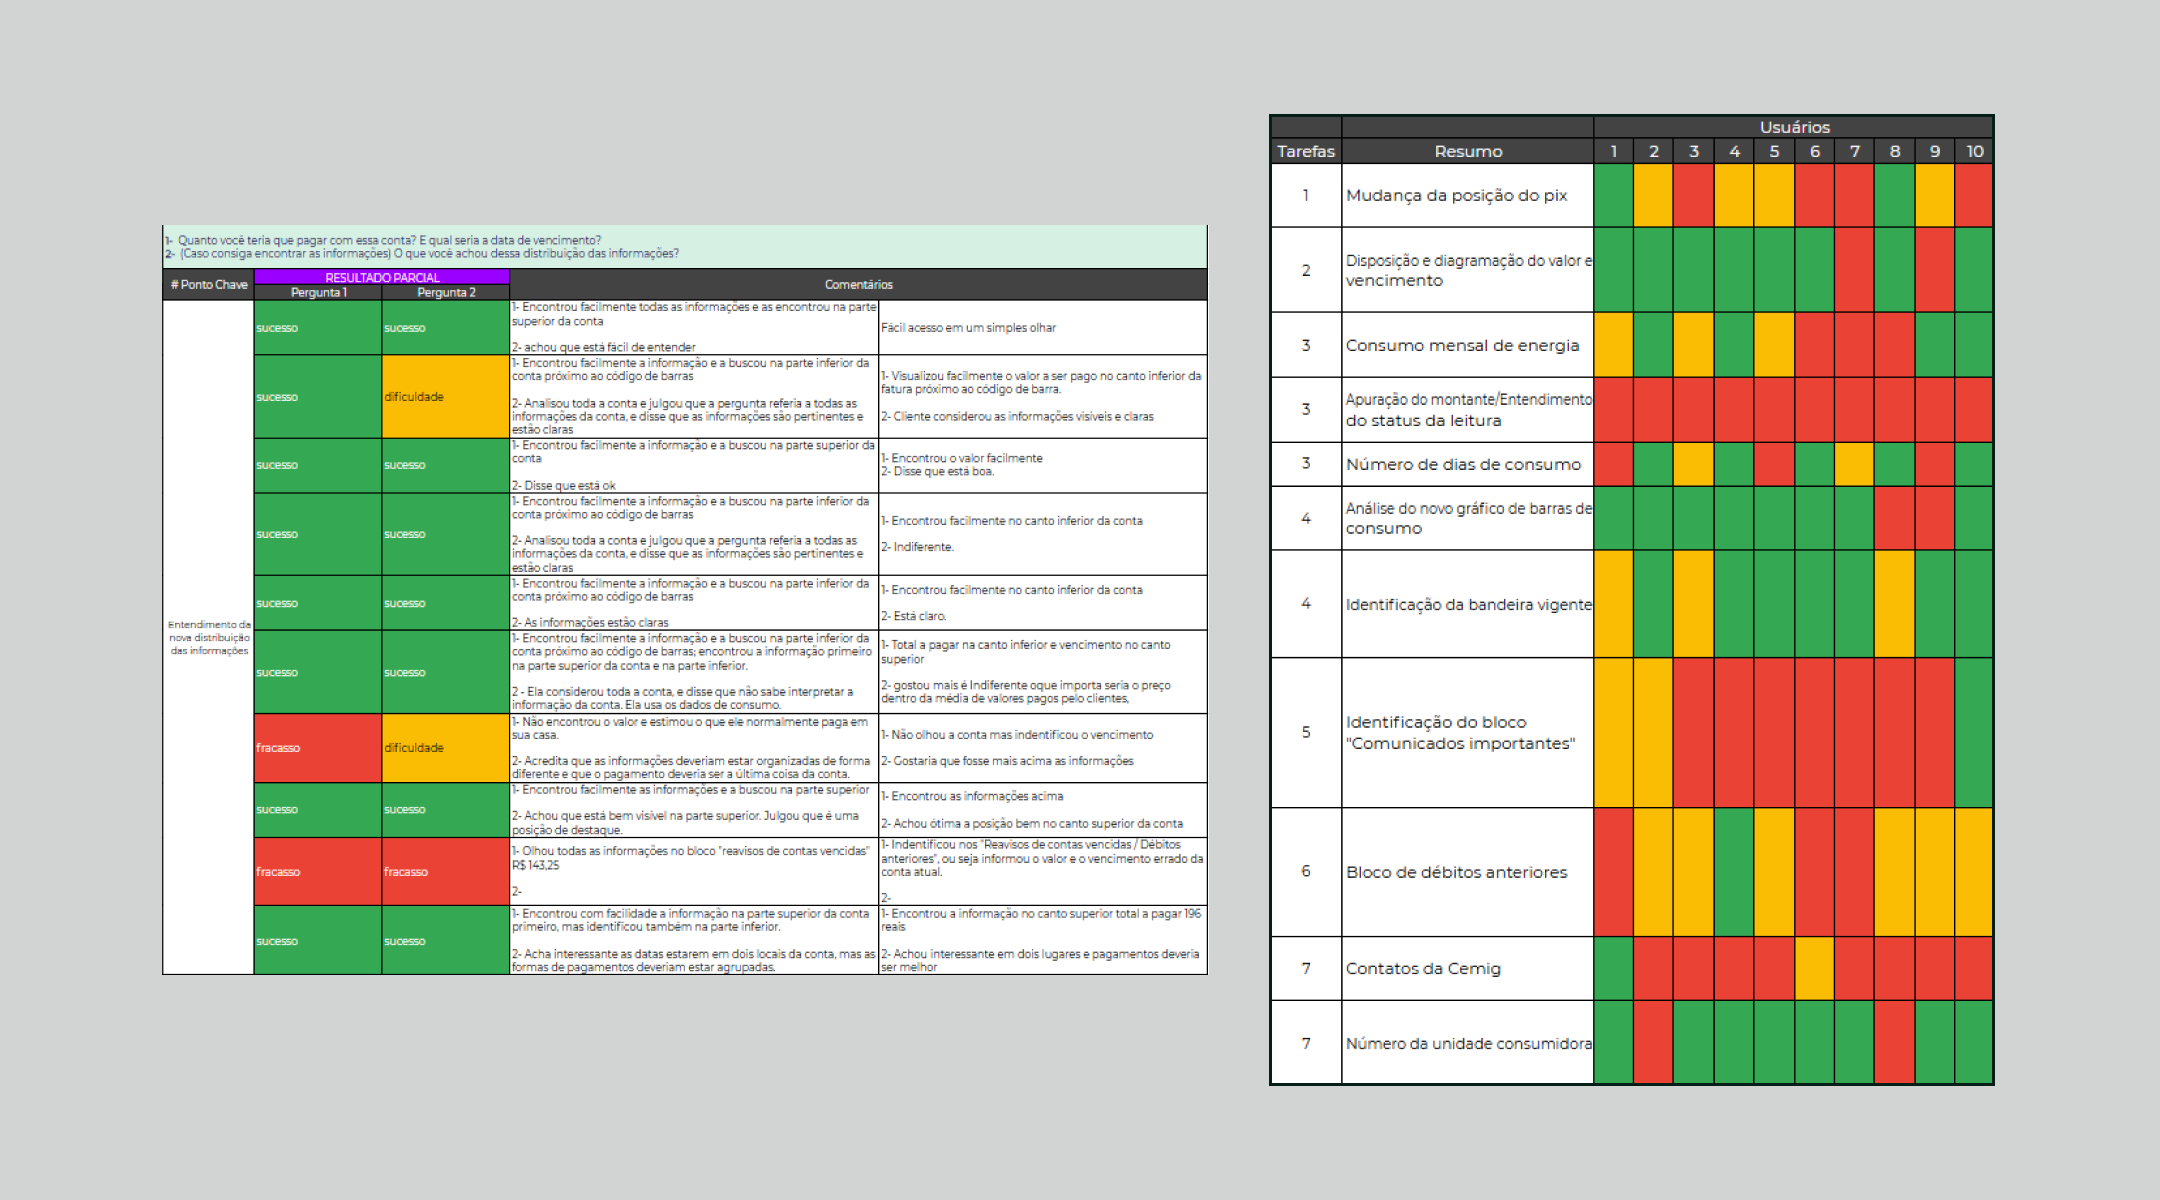Screen dimensions: 2160x1200
Task: Click user column header 1
Action: pyautogui.click(x=1613, y=151)
